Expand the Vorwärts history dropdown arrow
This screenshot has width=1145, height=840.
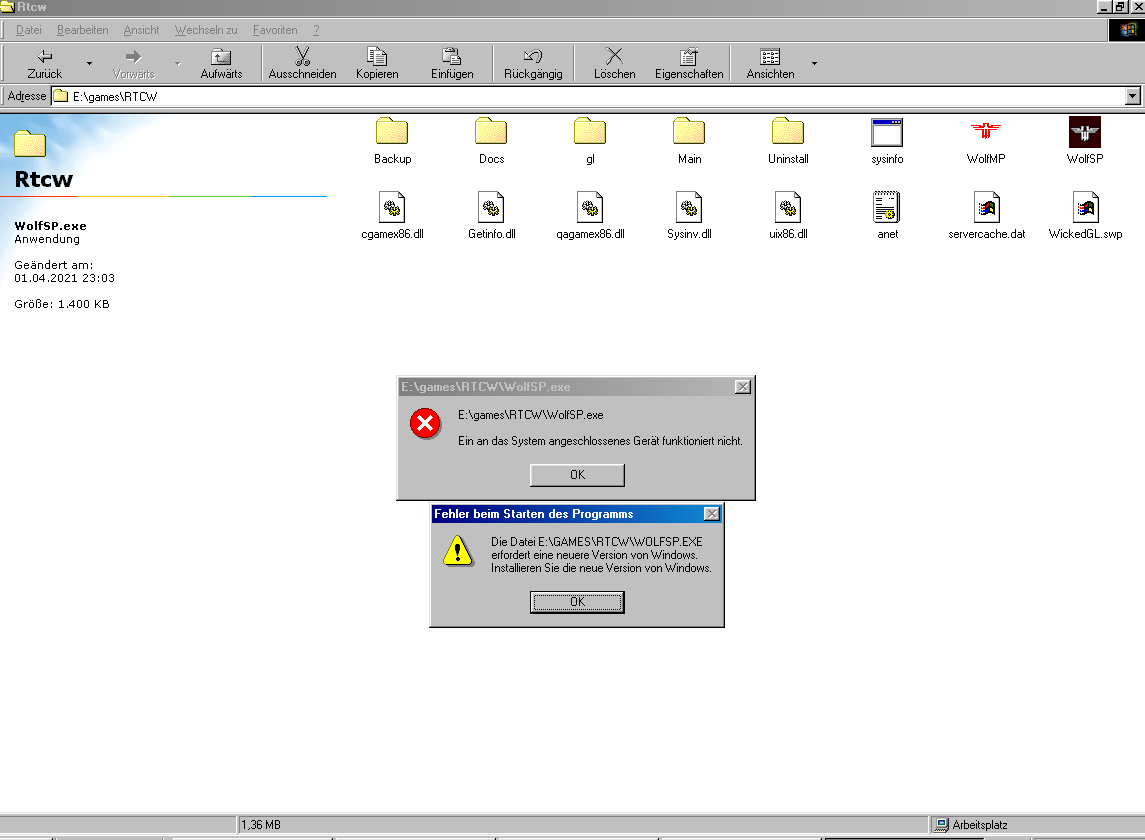177,64
